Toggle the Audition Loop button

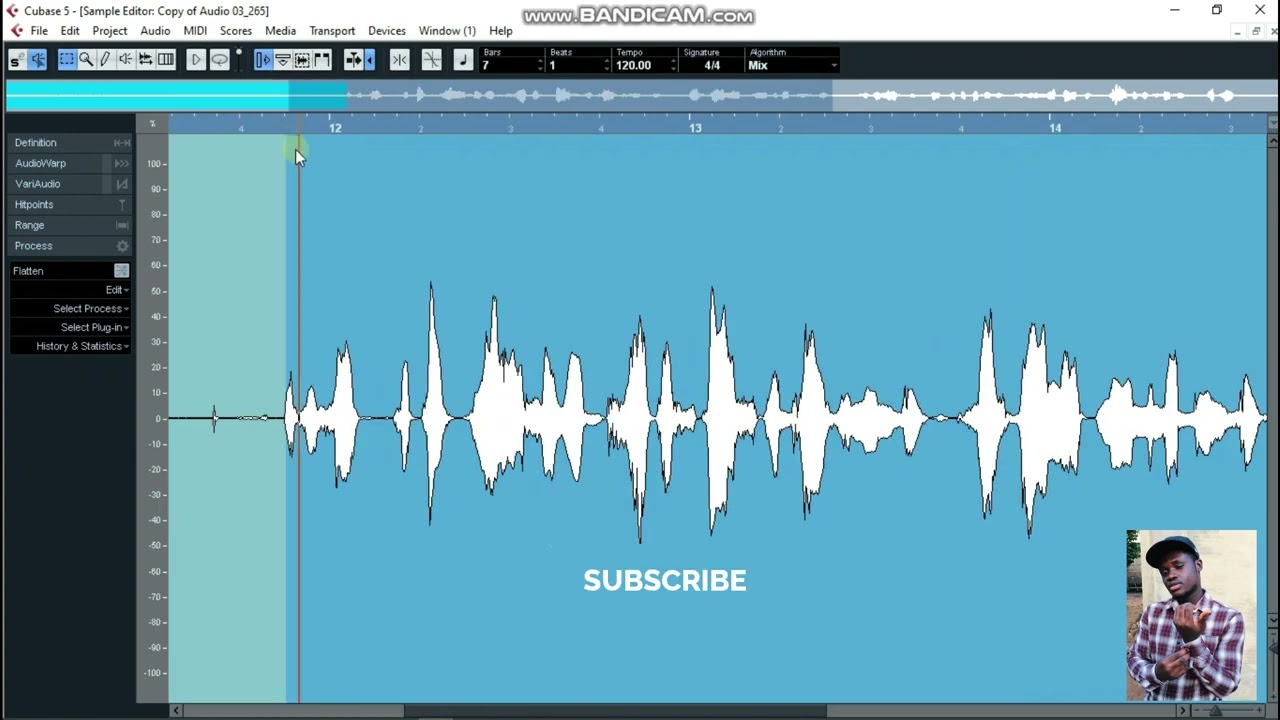[x=218, y=60]
